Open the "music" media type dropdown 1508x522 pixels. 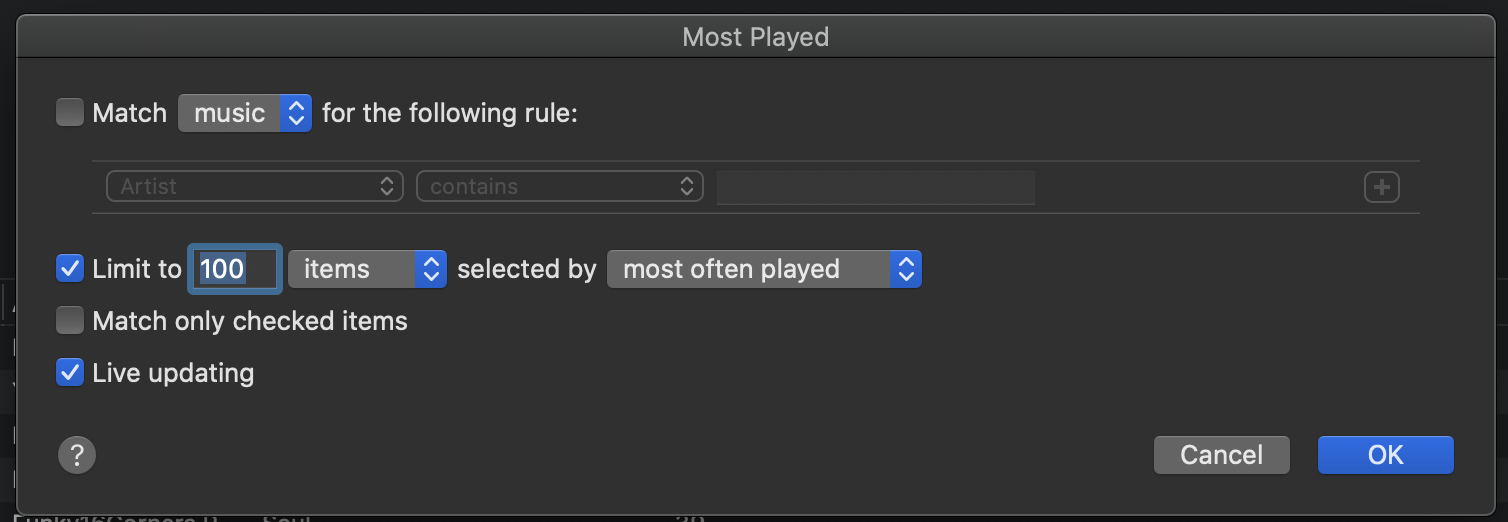245,113
